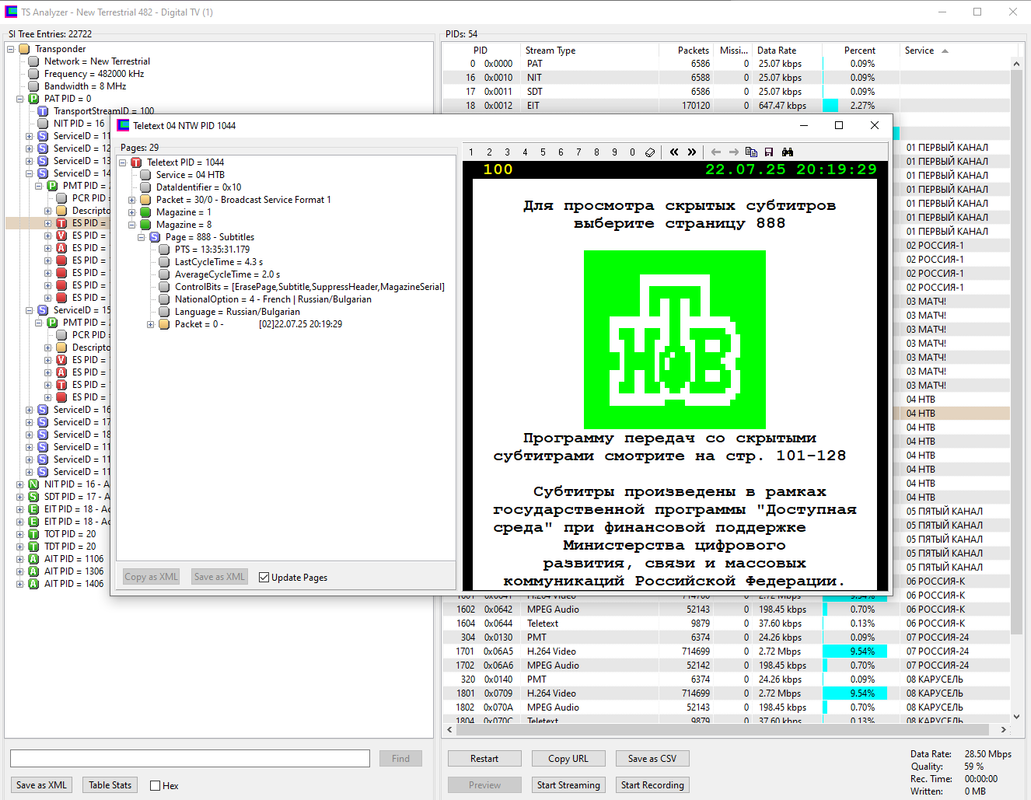Click the green A icon of AIT PID = 1106
Screen dimensions: 1031x800
[34, 559]
